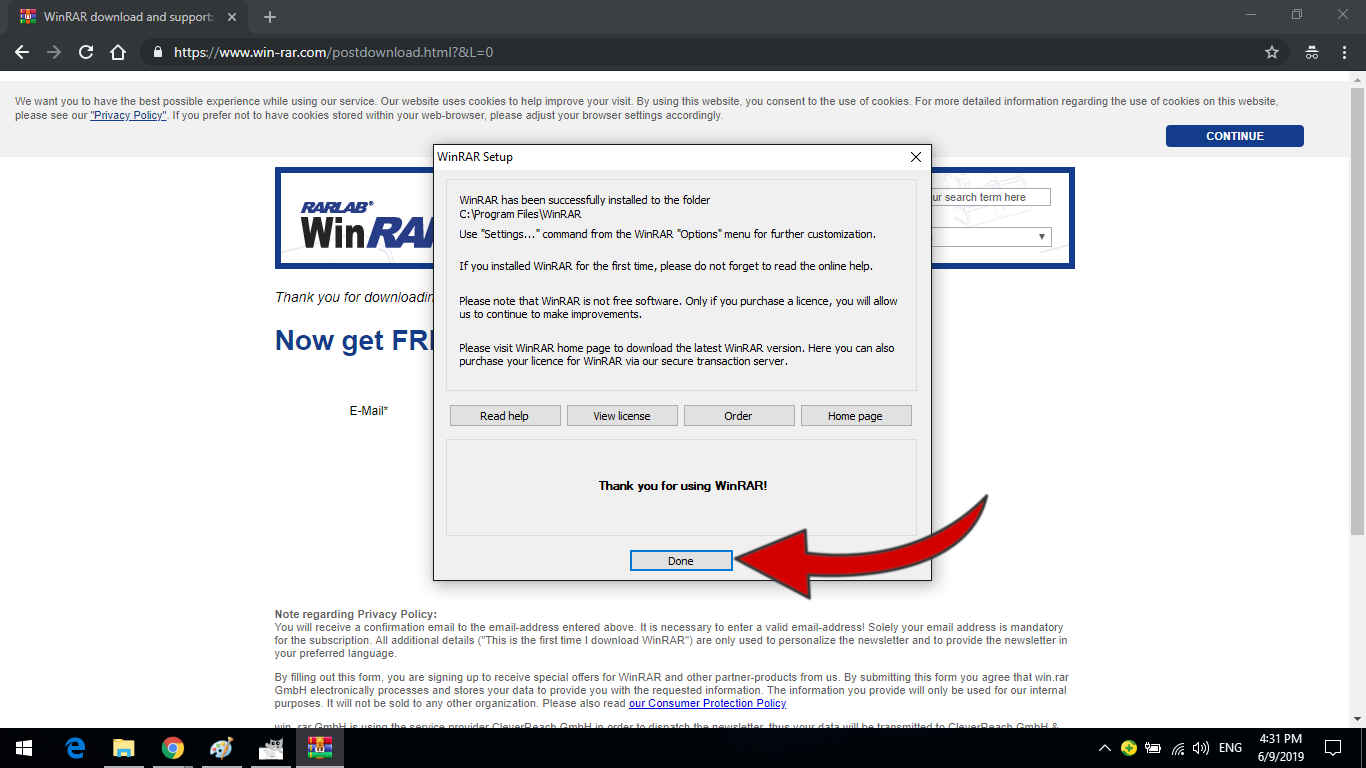1366x768 pixels.
Task: Click Done in WinRAR Setup dialog
Action: click(681, 561)
